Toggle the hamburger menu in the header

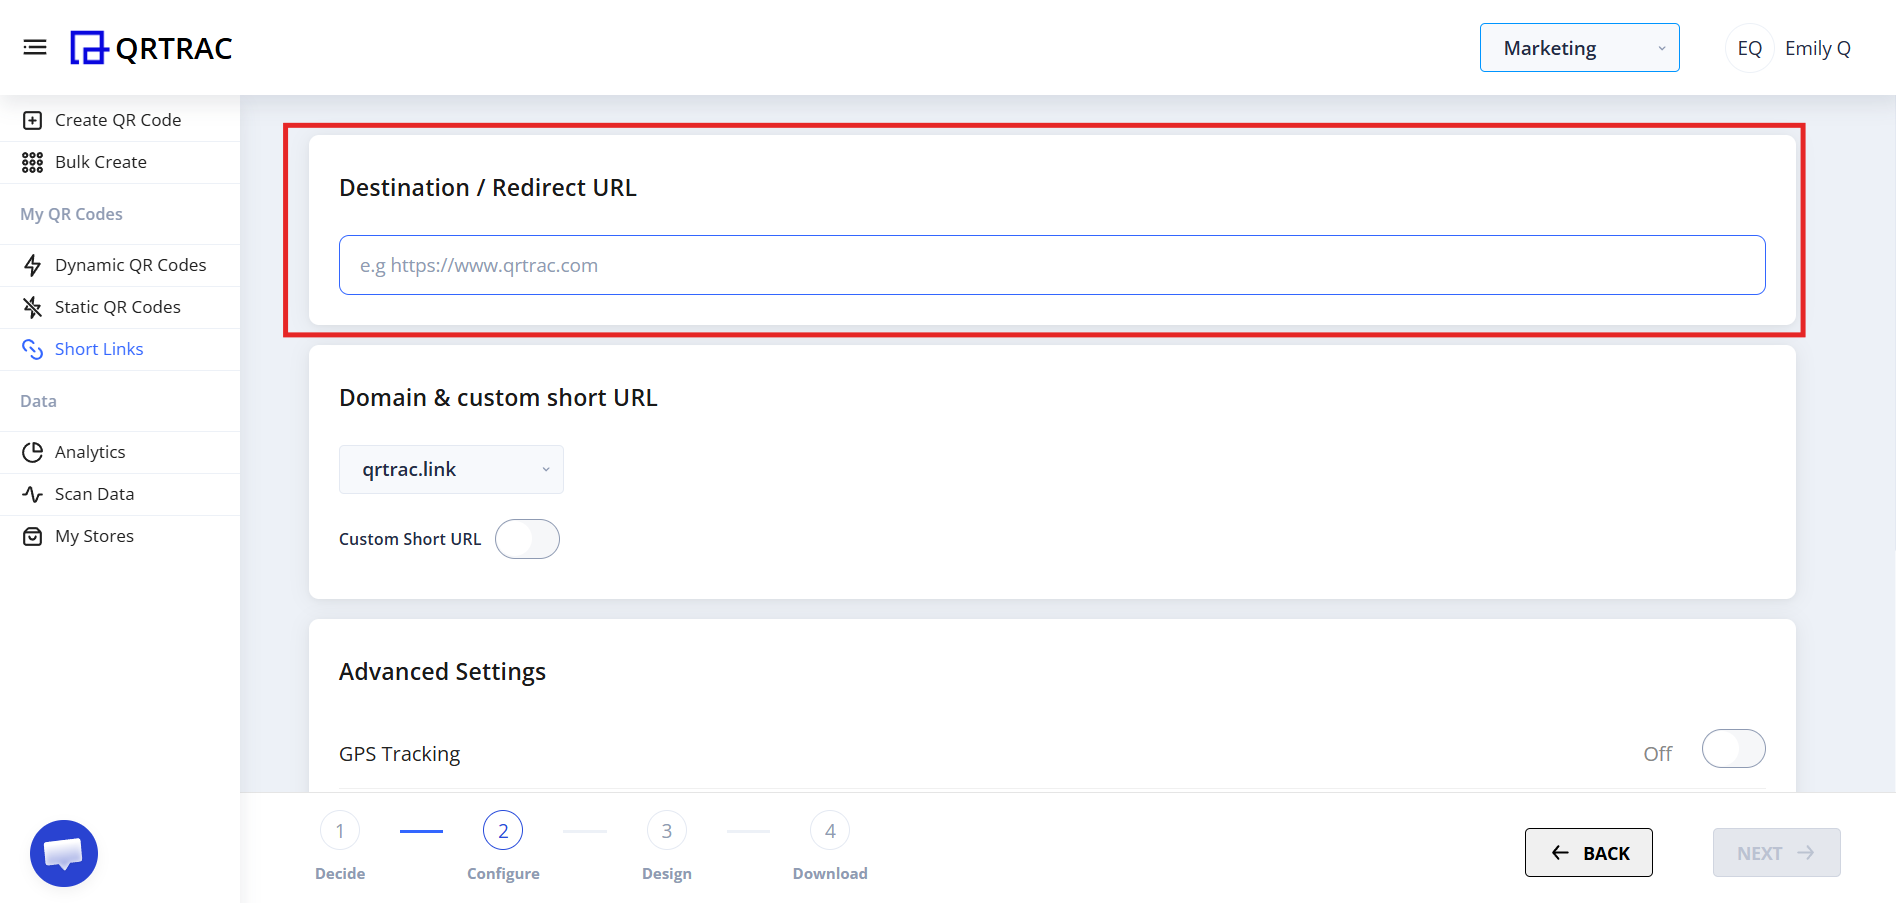pyautogui.click(x=35, y=46)
